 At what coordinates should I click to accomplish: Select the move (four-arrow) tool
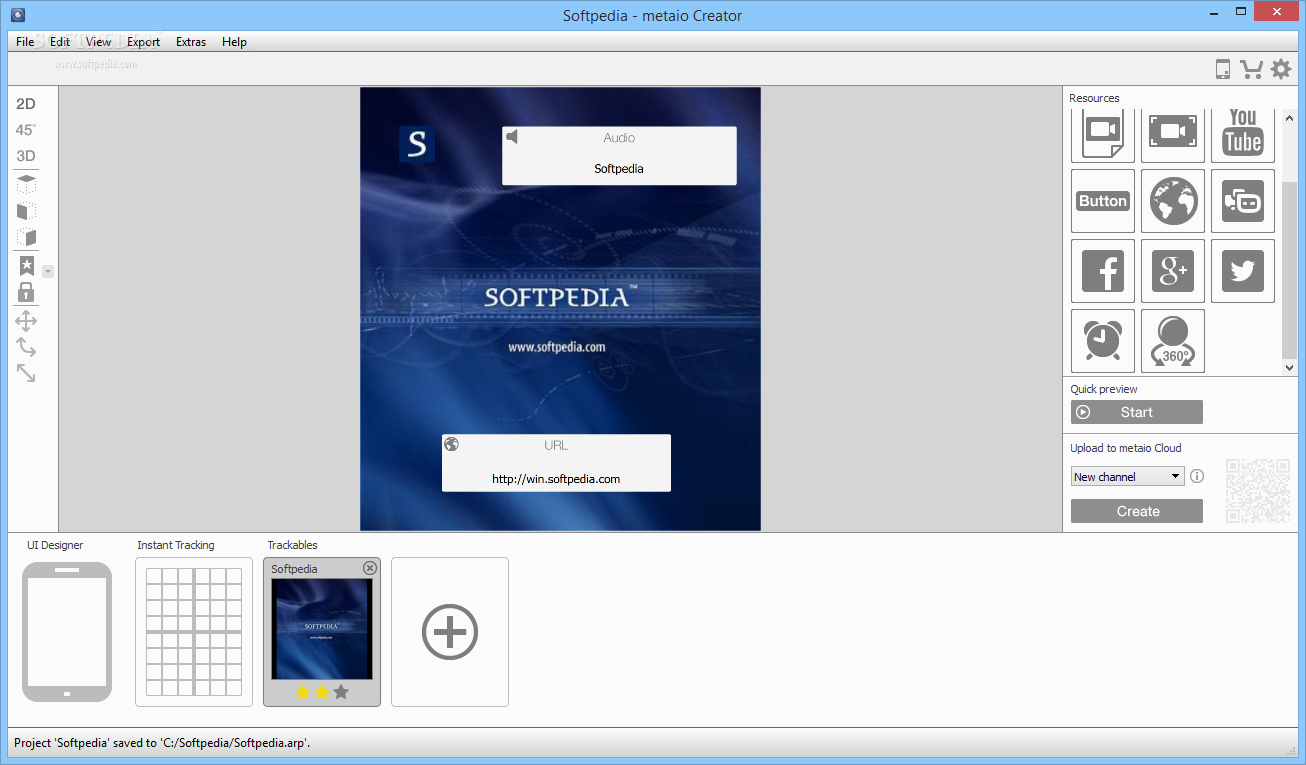click(26, 321)
